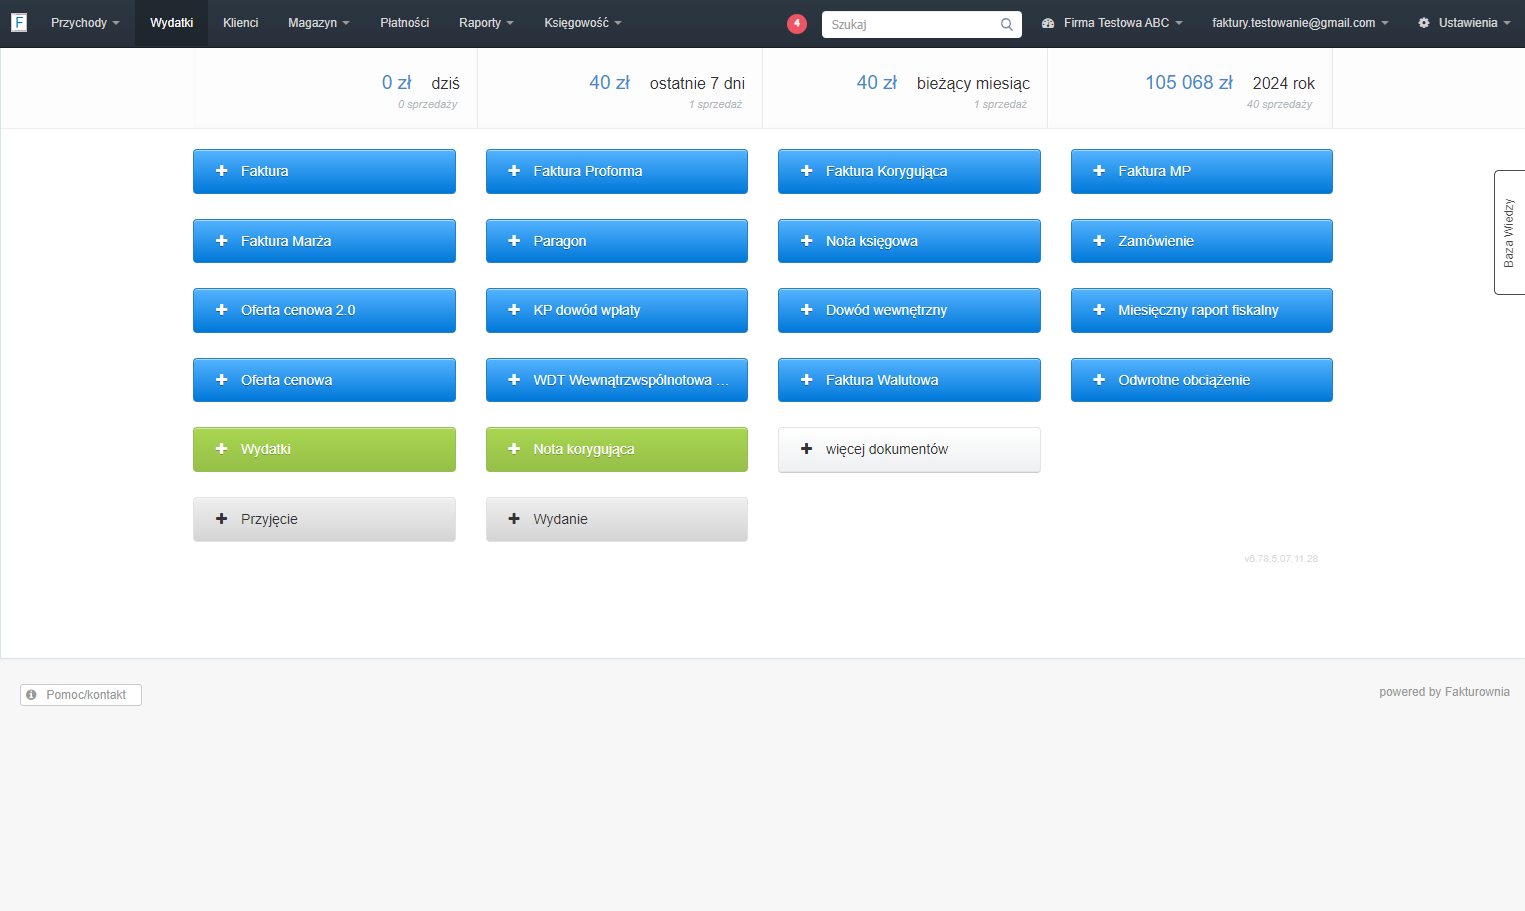Open the Firma Testowa ABC company dropdown
Viewport: 1525px width, 911px height.
[1112, 23]
